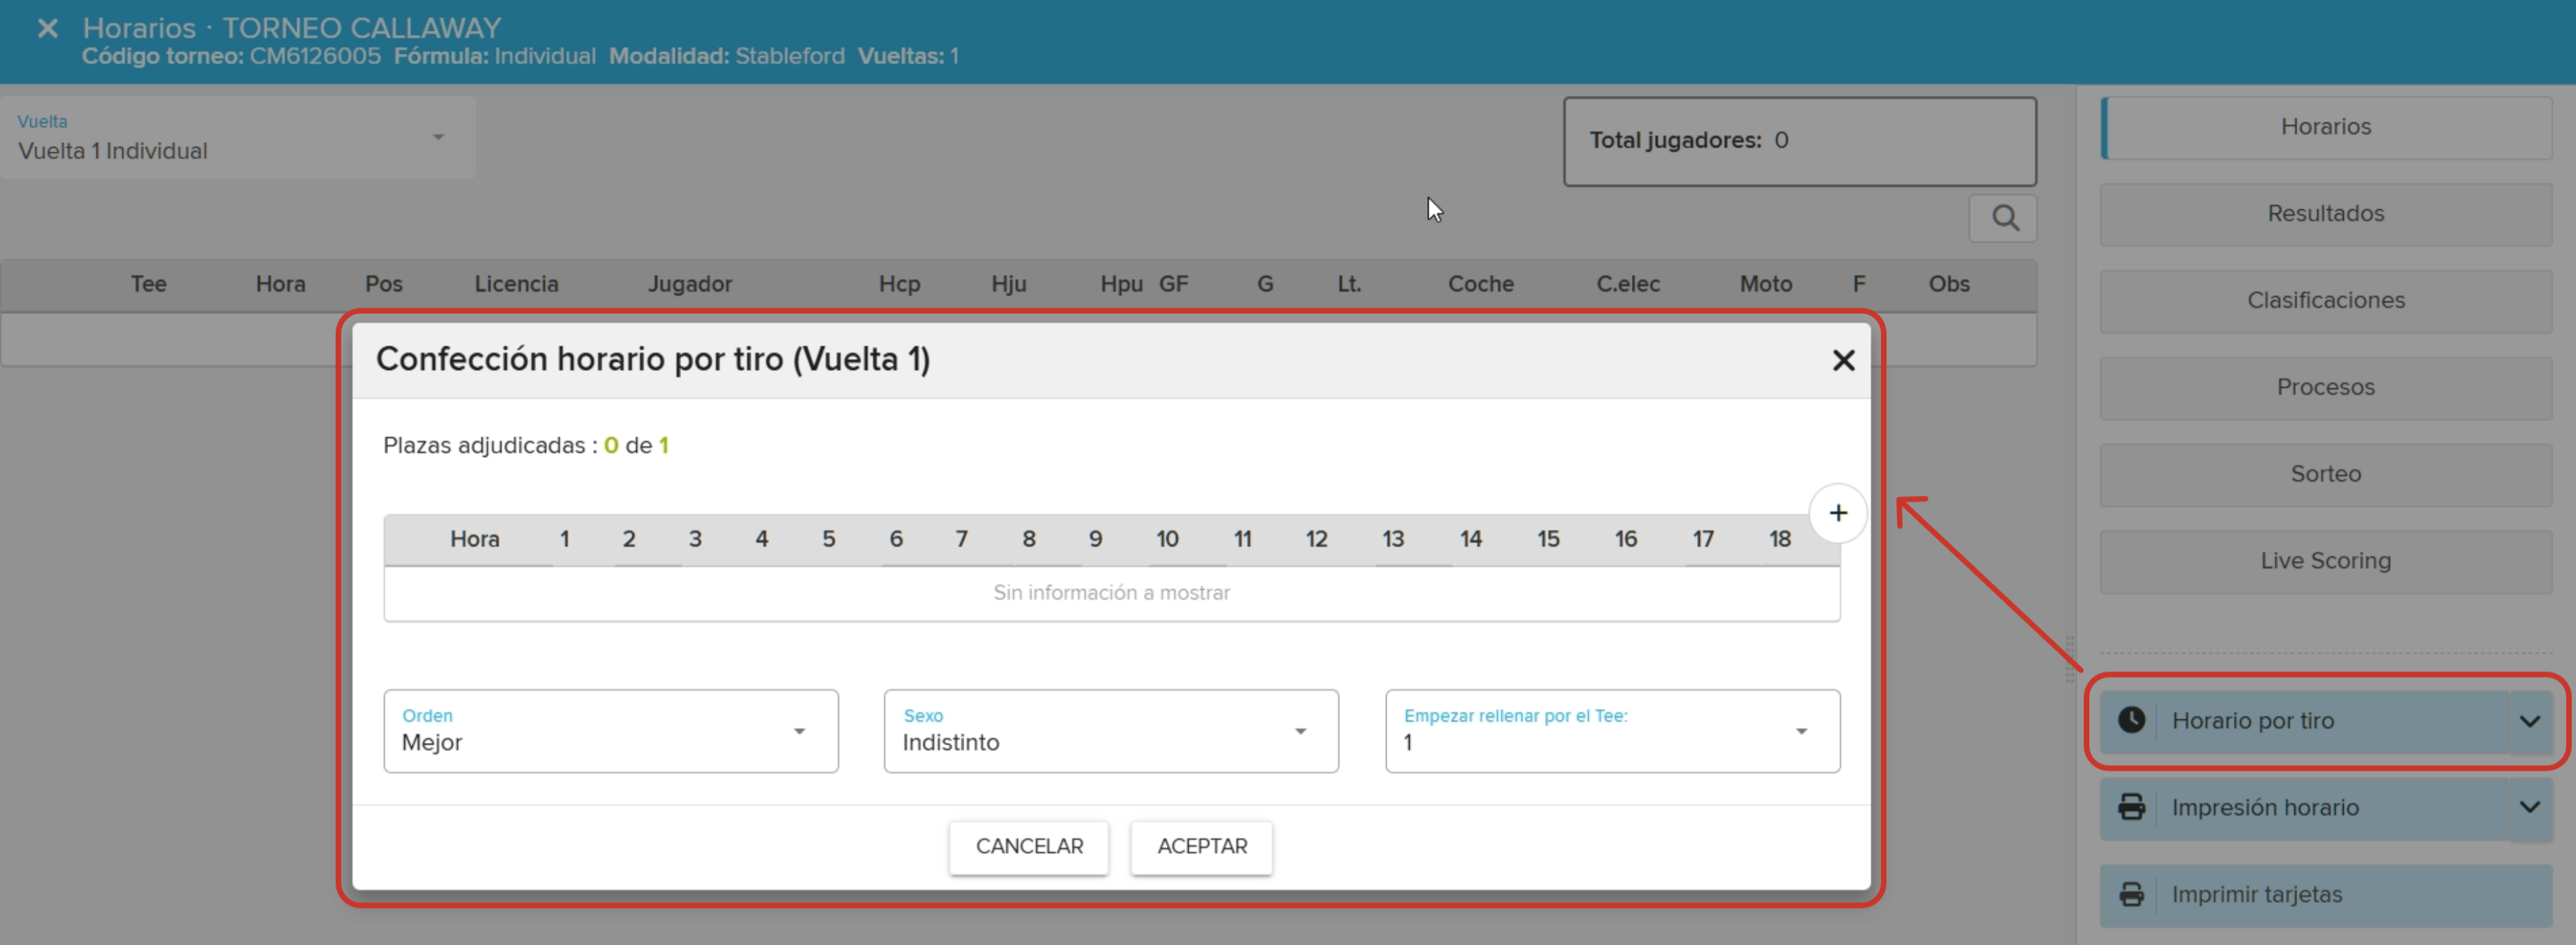Expand the Horario por tiro chevron

[2529, 721]
